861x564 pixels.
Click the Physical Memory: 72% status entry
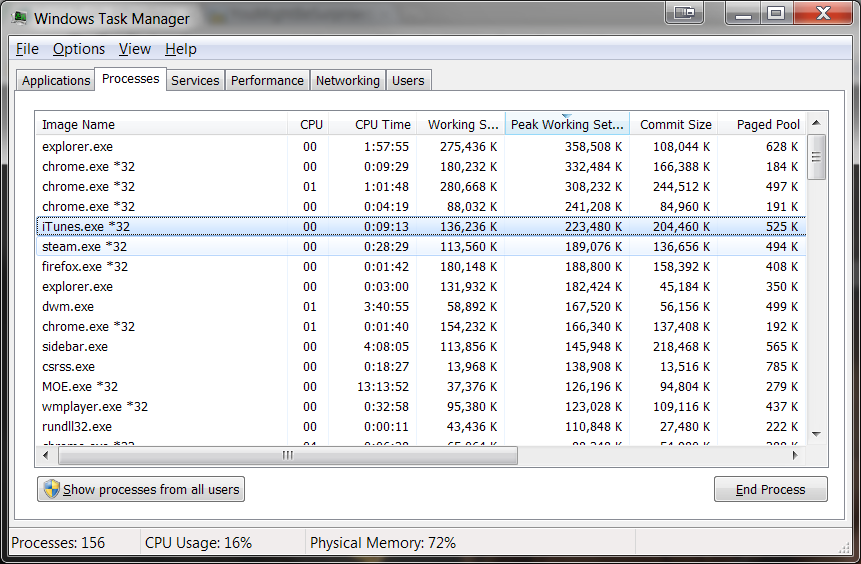click(x=383, y=543)
